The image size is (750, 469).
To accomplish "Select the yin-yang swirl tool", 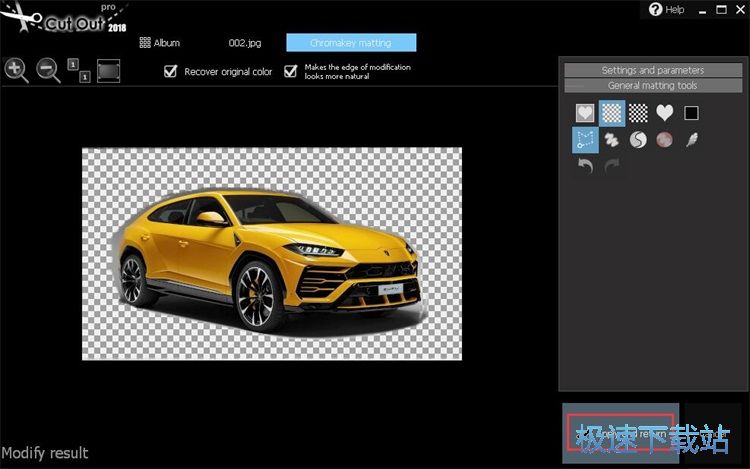I will tap(638, 140).
